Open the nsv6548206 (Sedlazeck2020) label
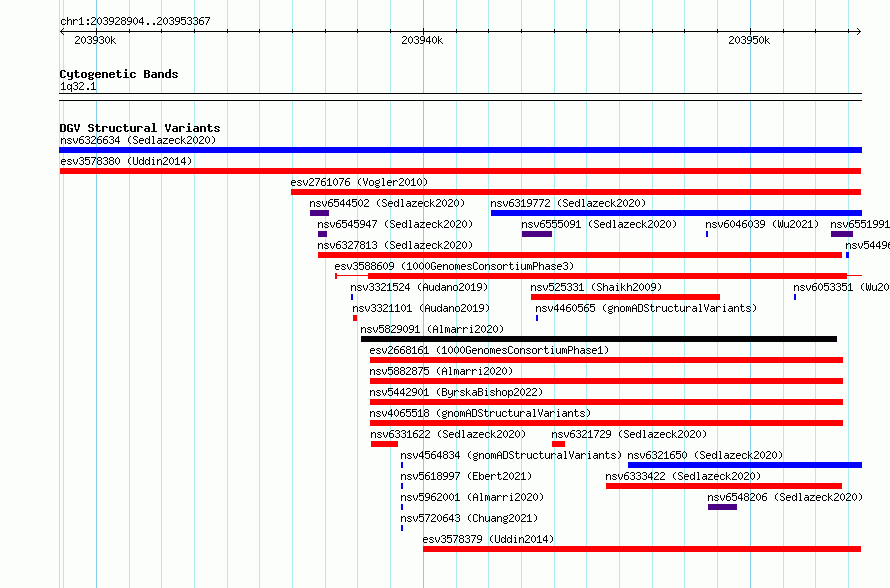This screenshot has width=890, height=588. coord(785,497)
